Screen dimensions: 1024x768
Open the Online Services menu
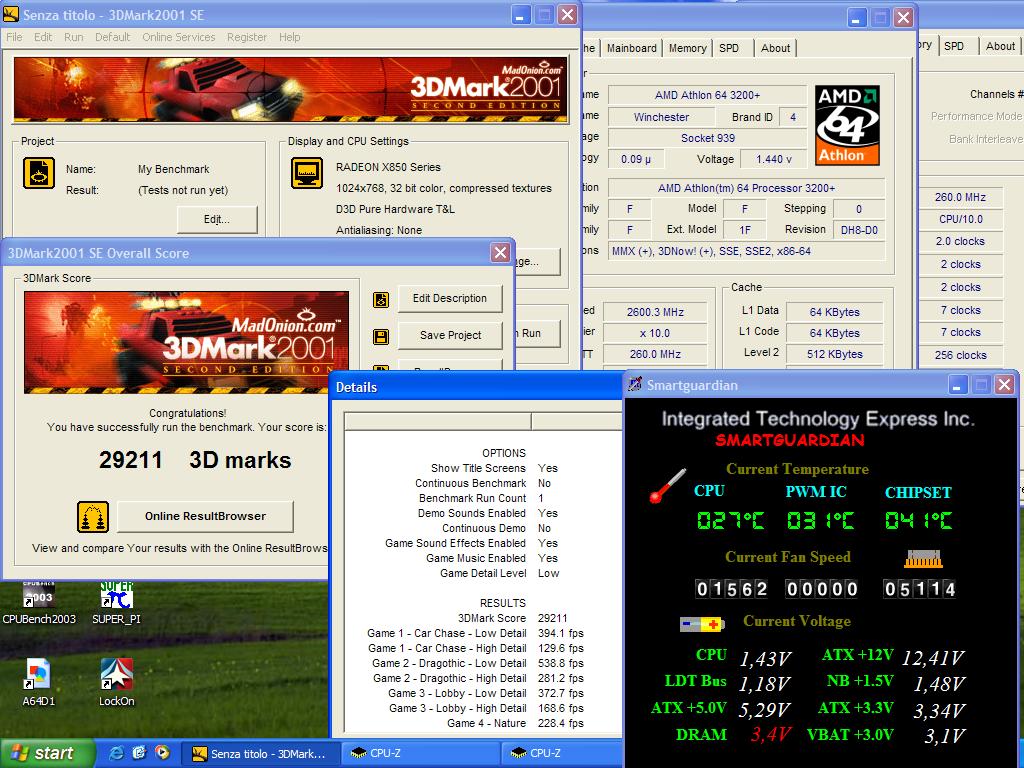(x=179, y=37)
